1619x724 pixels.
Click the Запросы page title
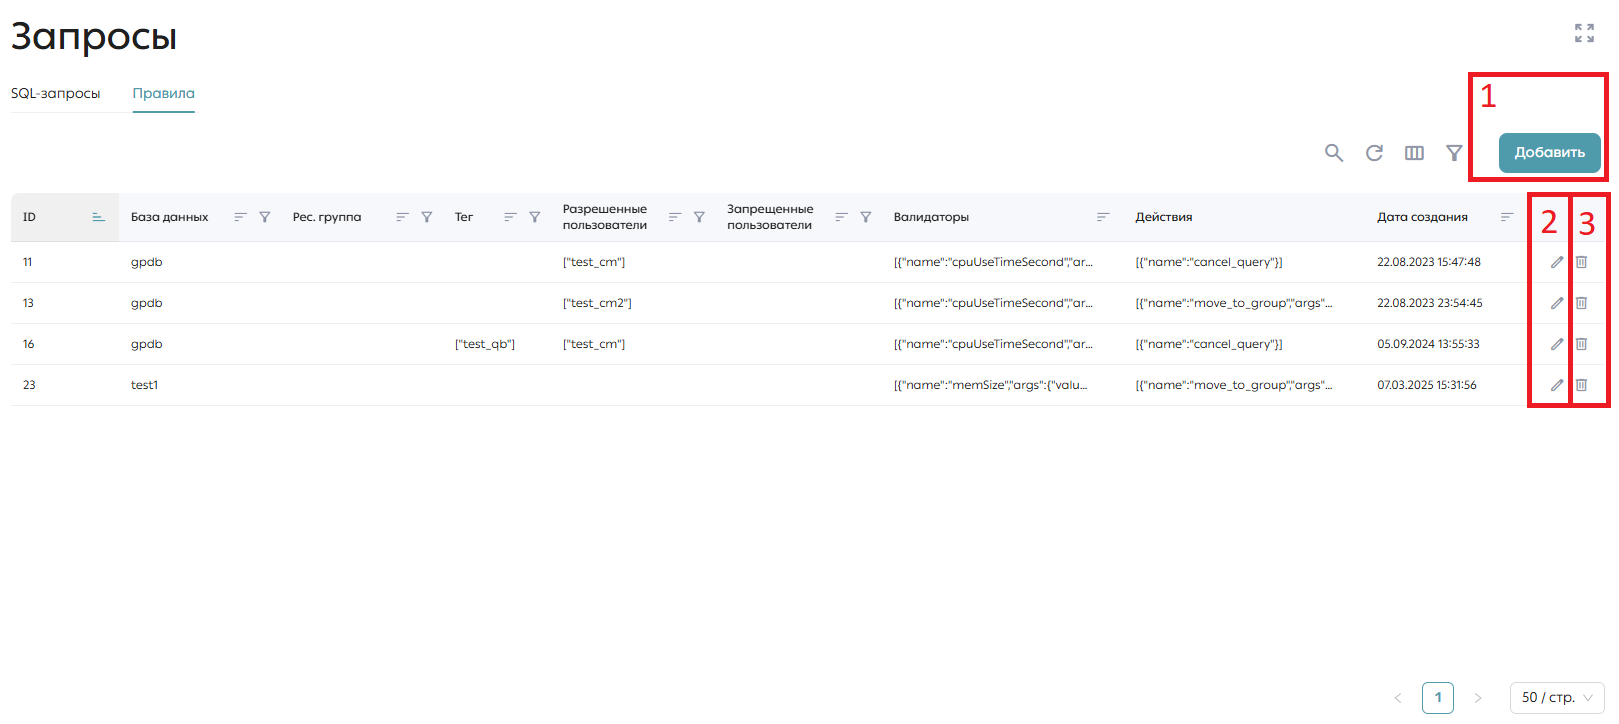(94, 36)
